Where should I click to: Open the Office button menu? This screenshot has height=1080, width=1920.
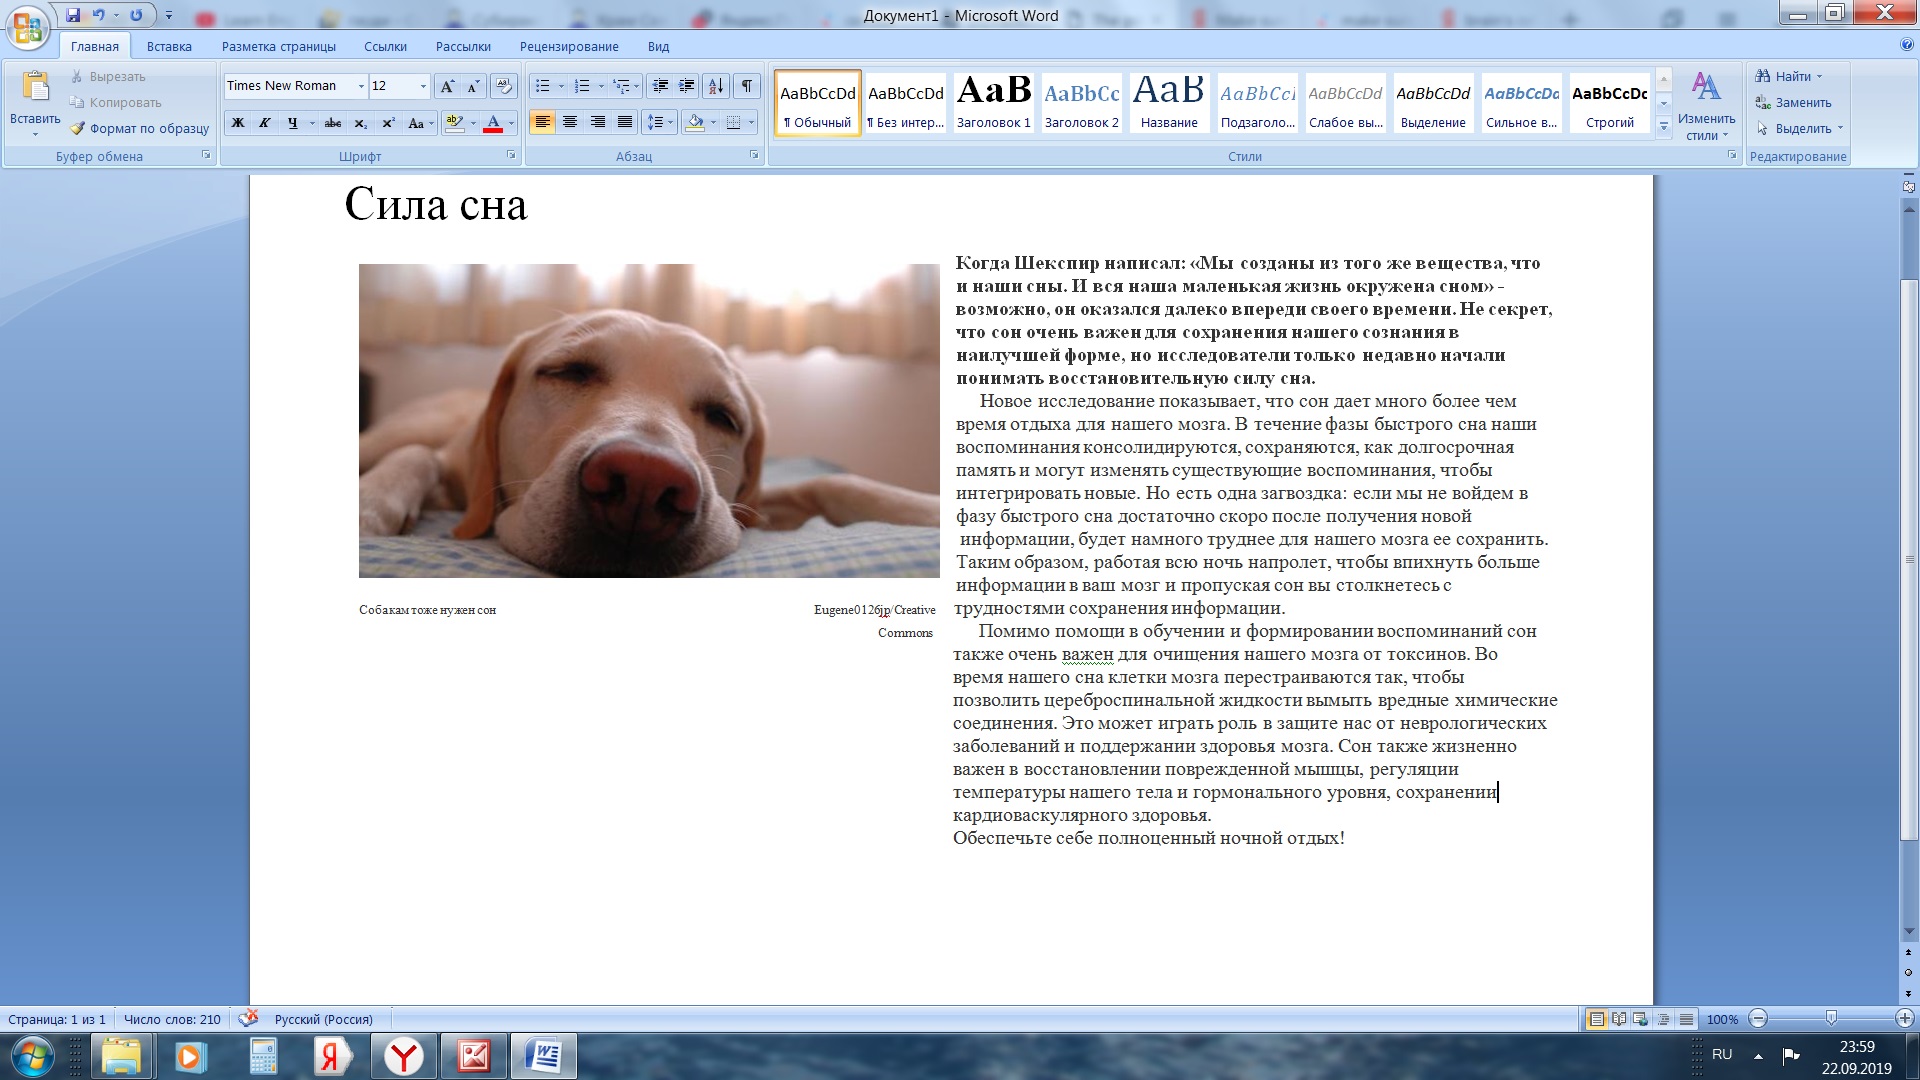tap(28, 27)
